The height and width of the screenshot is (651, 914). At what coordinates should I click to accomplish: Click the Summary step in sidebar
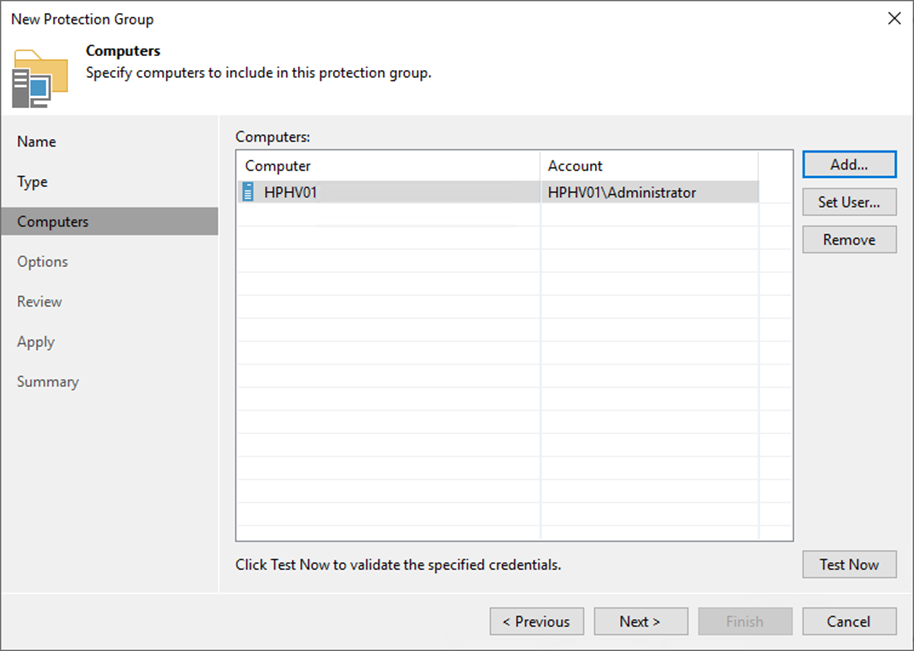click(48, 382)
